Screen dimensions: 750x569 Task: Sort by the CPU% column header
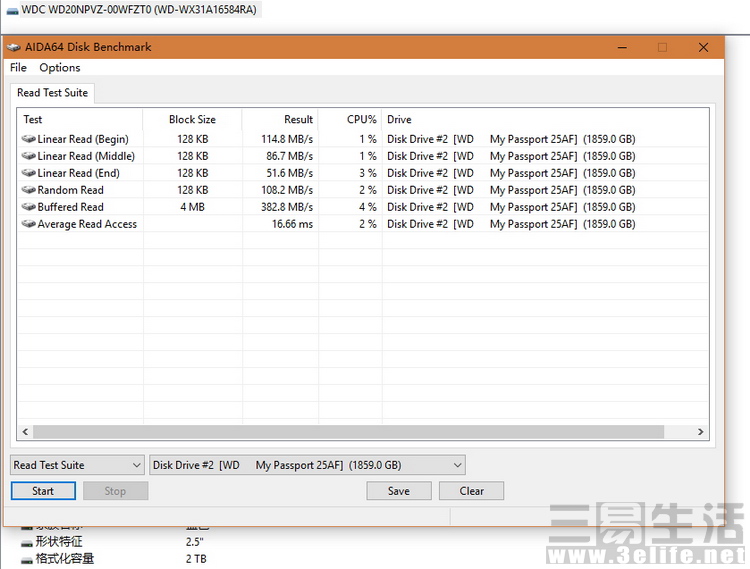coord(350,120)
